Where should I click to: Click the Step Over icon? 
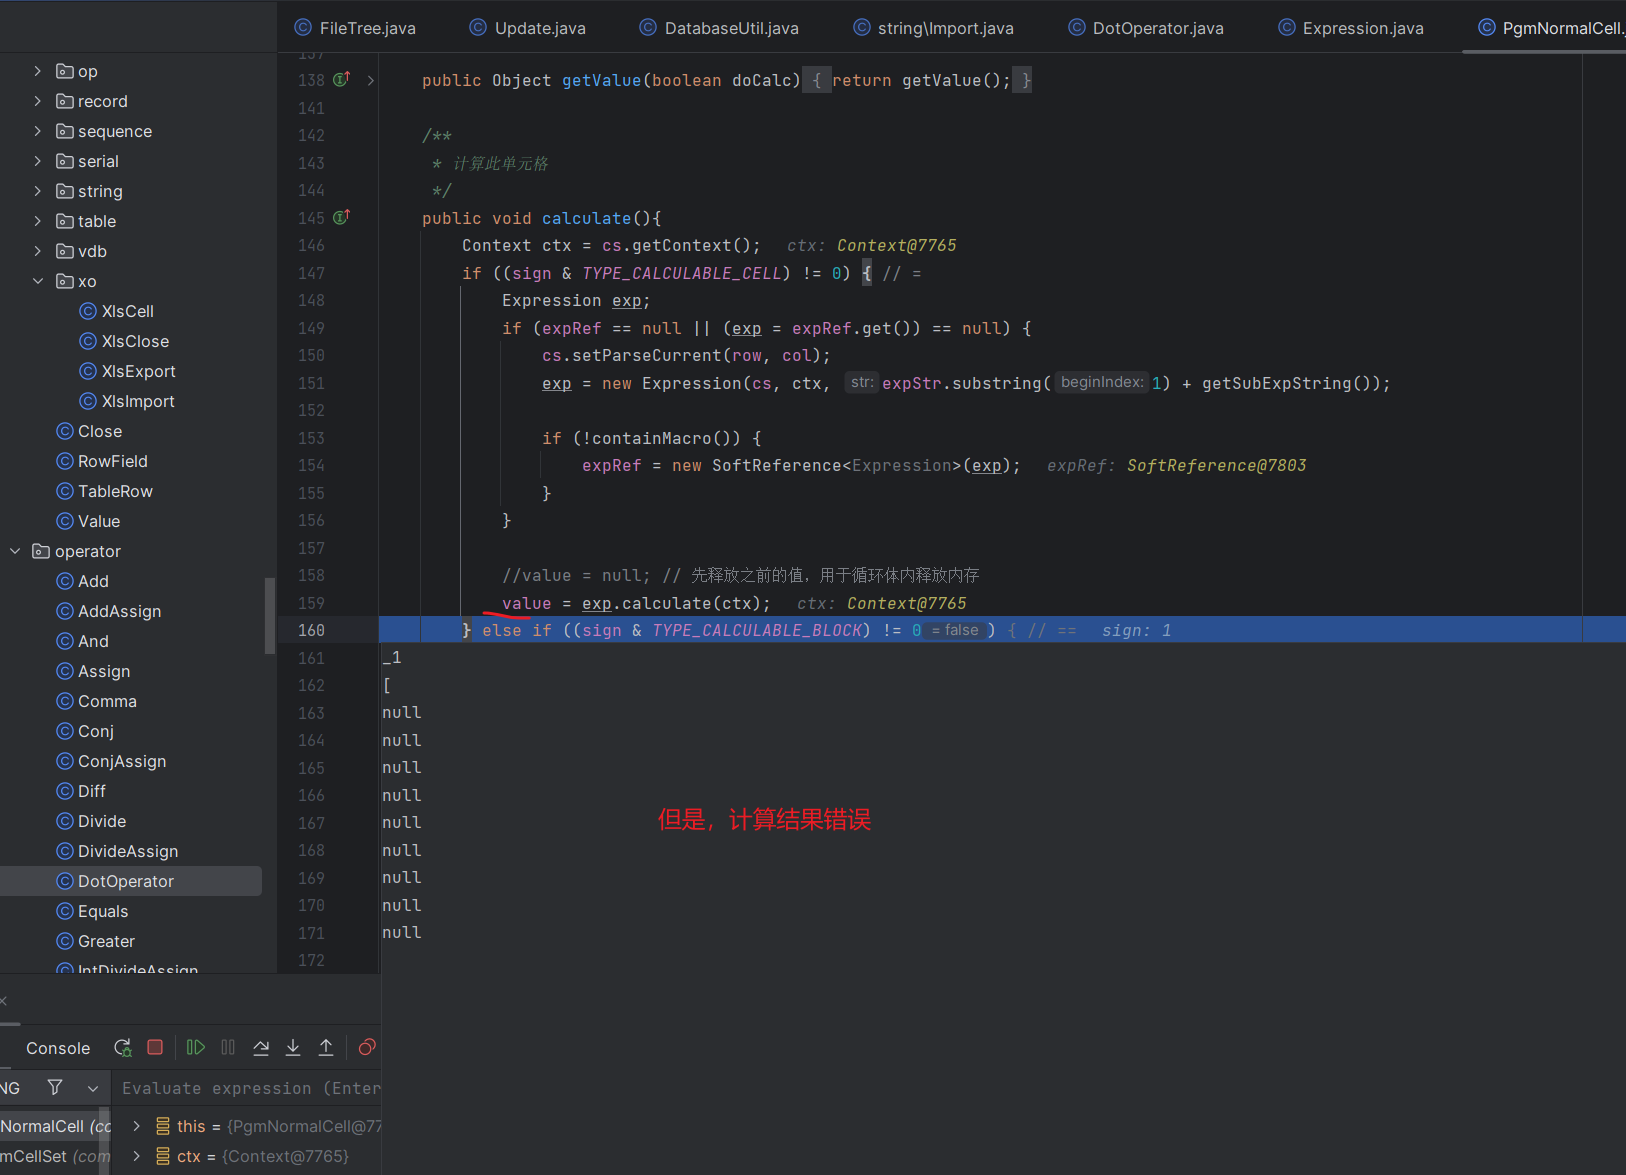[261, 1047]
